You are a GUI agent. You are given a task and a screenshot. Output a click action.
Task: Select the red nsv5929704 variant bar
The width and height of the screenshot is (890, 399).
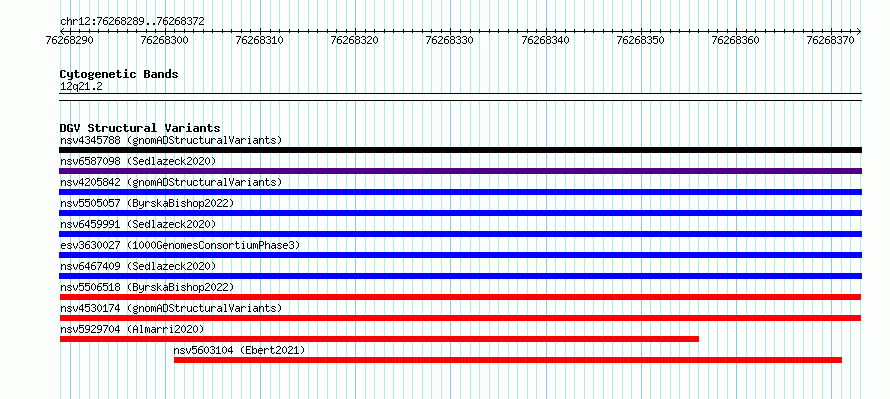(x=379, y=339)
